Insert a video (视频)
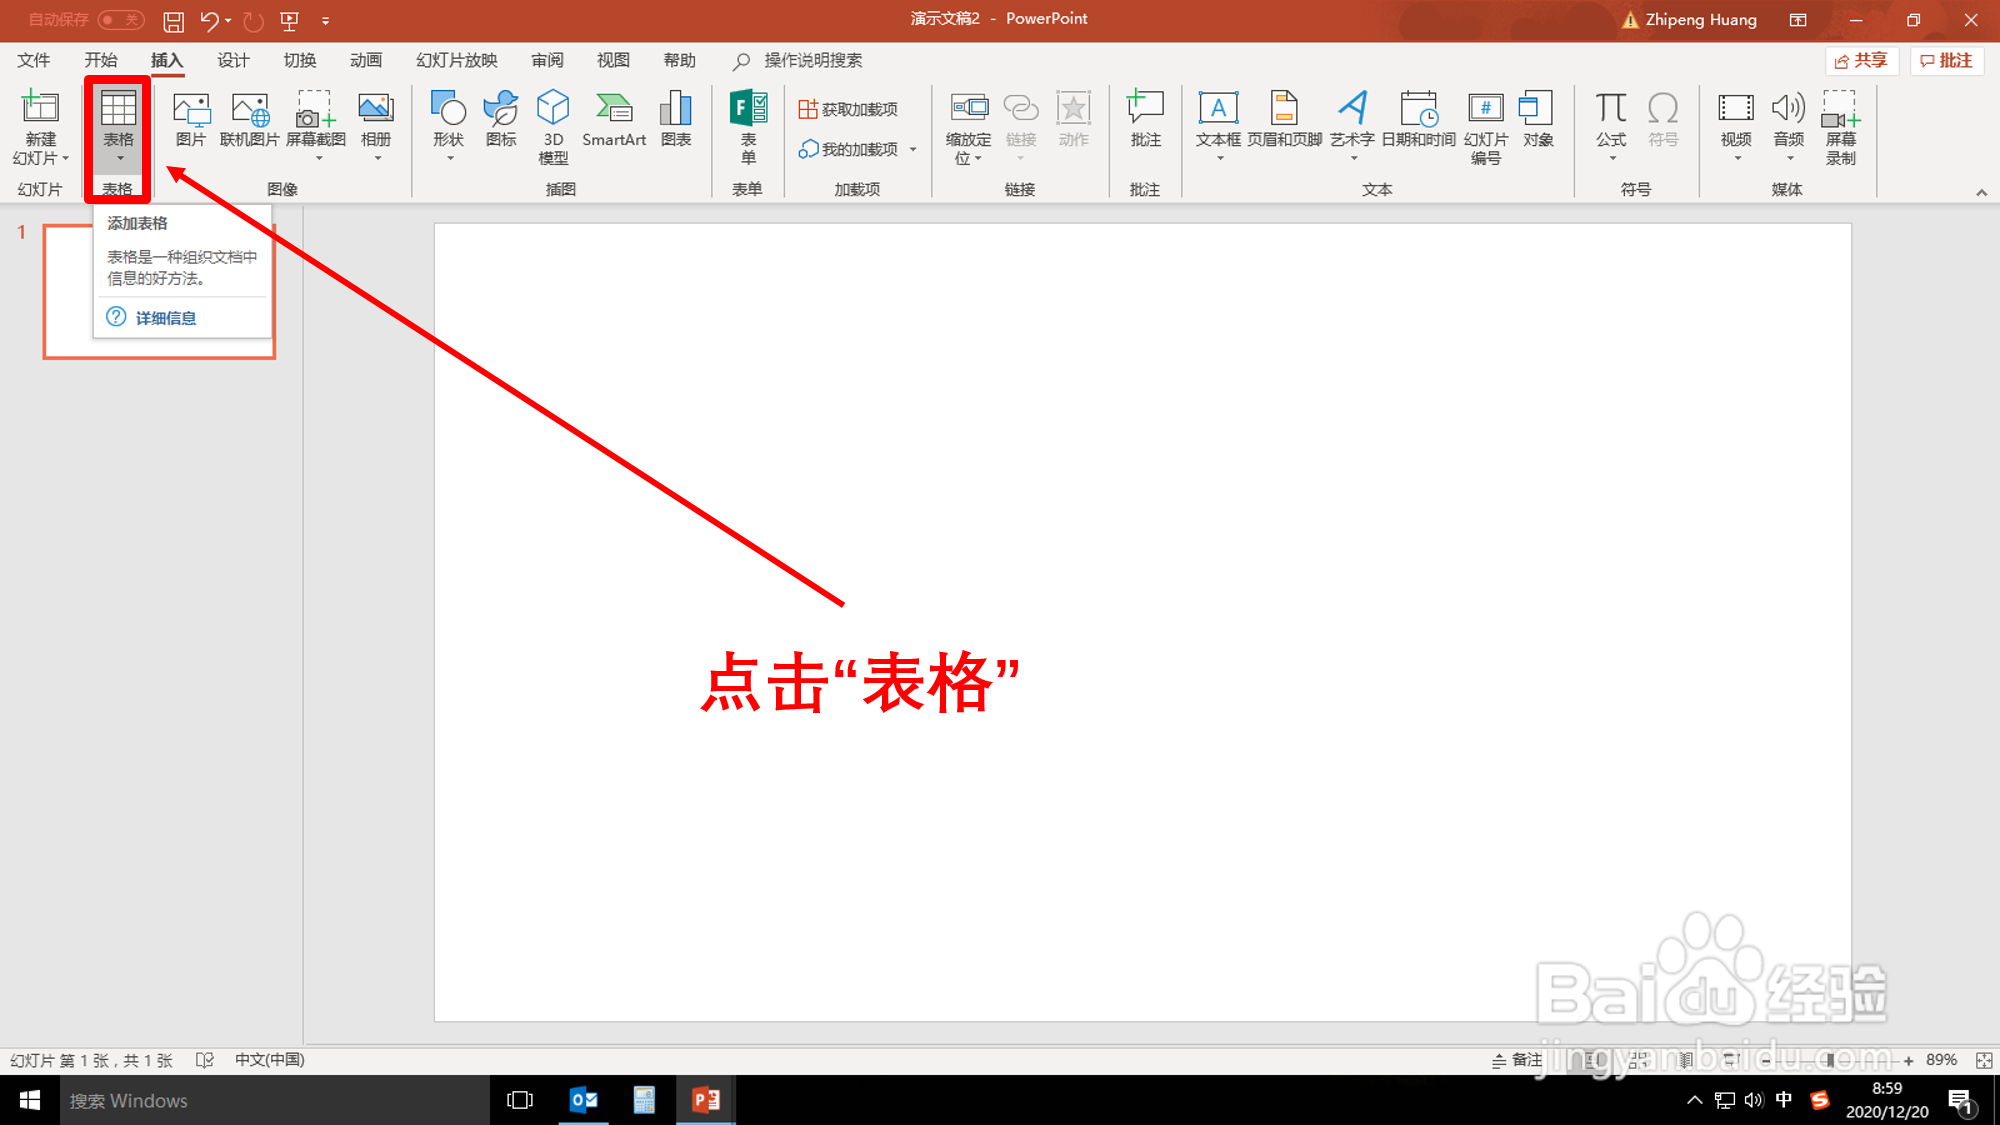 click(1736, 125)
